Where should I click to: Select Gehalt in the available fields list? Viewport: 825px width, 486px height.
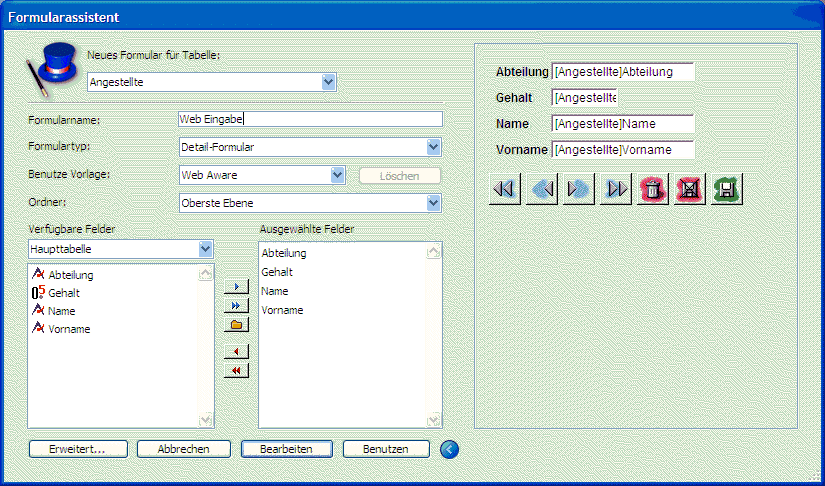(x=64, y=293)
